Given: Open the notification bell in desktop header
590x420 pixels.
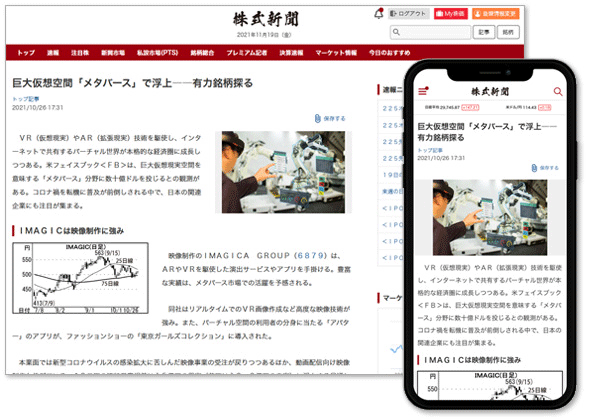Looking at the screenshot, I should (x=379, y=14).
